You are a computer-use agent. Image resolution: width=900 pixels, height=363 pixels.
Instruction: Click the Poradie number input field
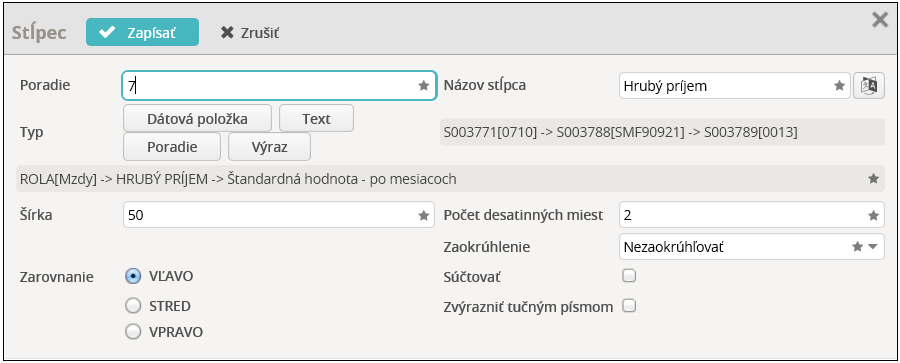[279, 86]
